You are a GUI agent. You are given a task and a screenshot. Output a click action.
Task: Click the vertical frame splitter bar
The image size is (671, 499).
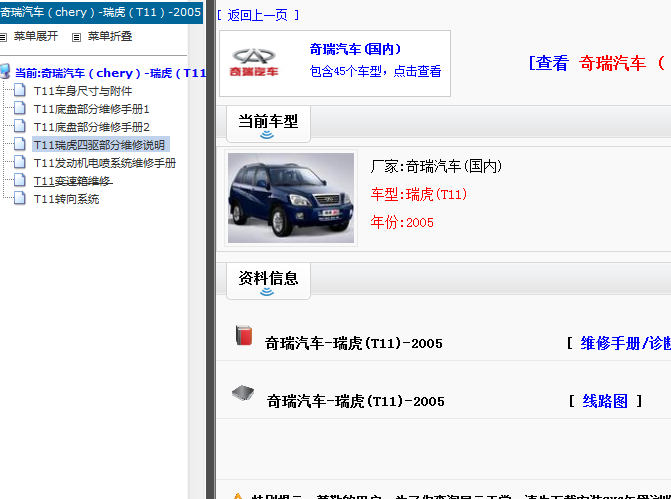[x=211, y=250]
